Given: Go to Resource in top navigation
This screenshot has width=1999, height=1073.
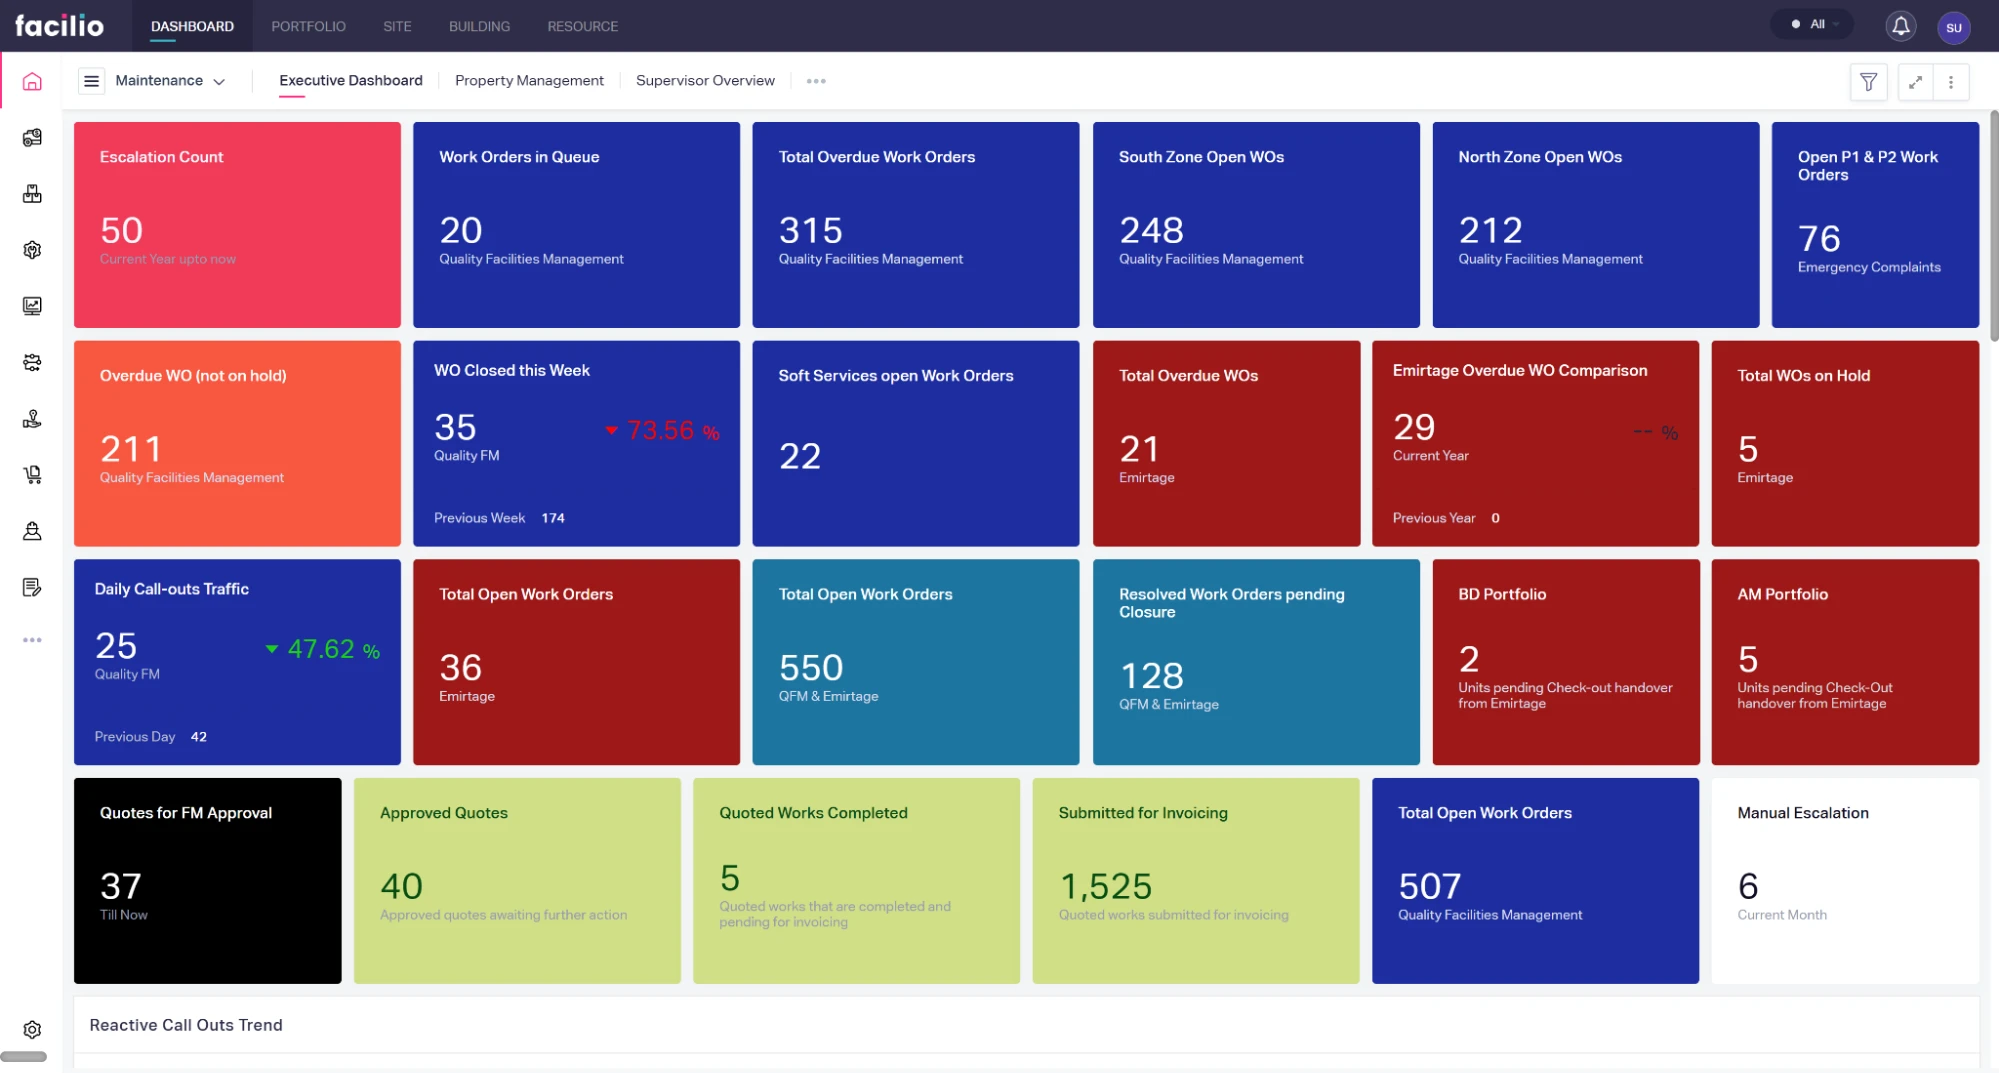Looking at the screenshot, I should coord(582,26).
